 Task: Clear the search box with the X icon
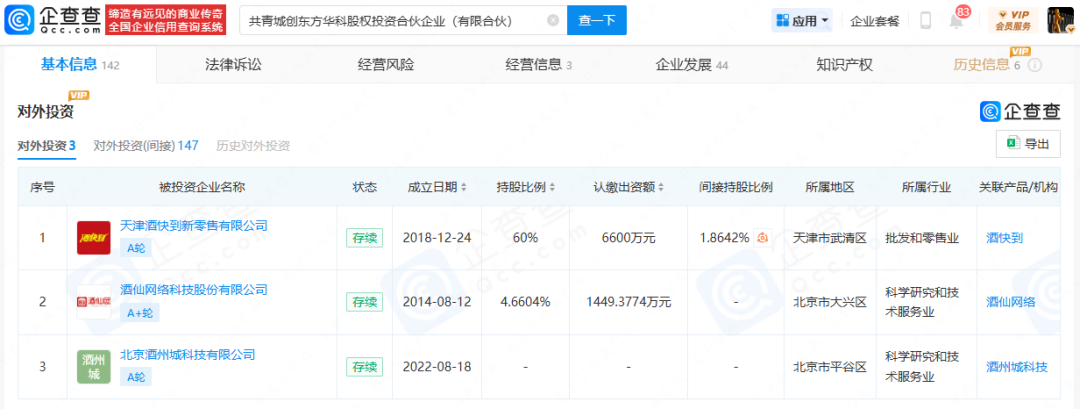[552, 21]
